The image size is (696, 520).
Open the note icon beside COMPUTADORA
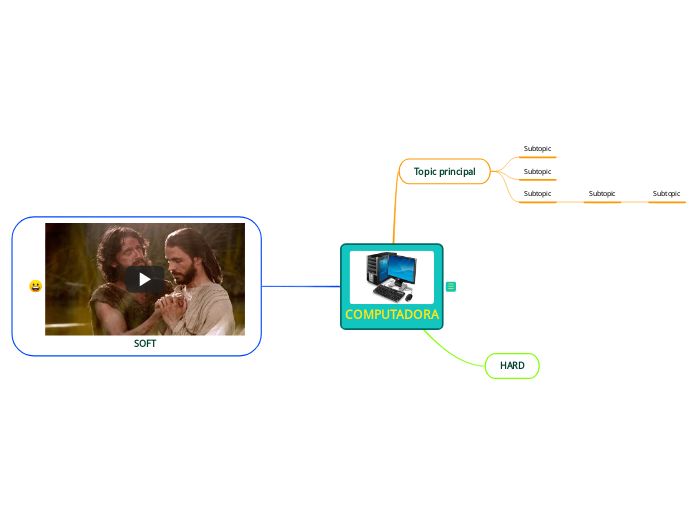(x=451, y=287)
